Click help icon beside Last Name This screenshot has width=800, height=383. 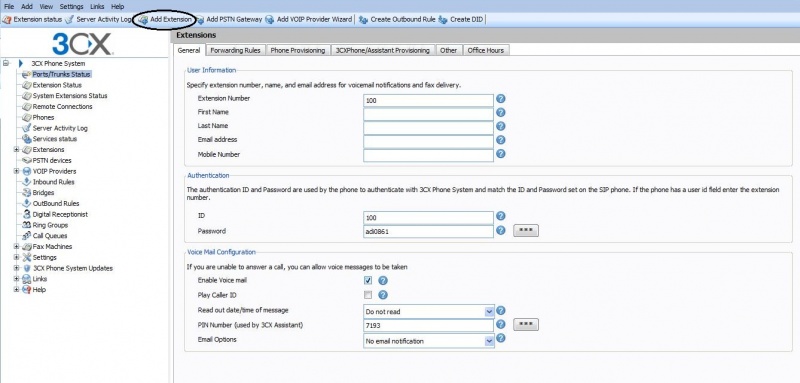tap(501, 126)
